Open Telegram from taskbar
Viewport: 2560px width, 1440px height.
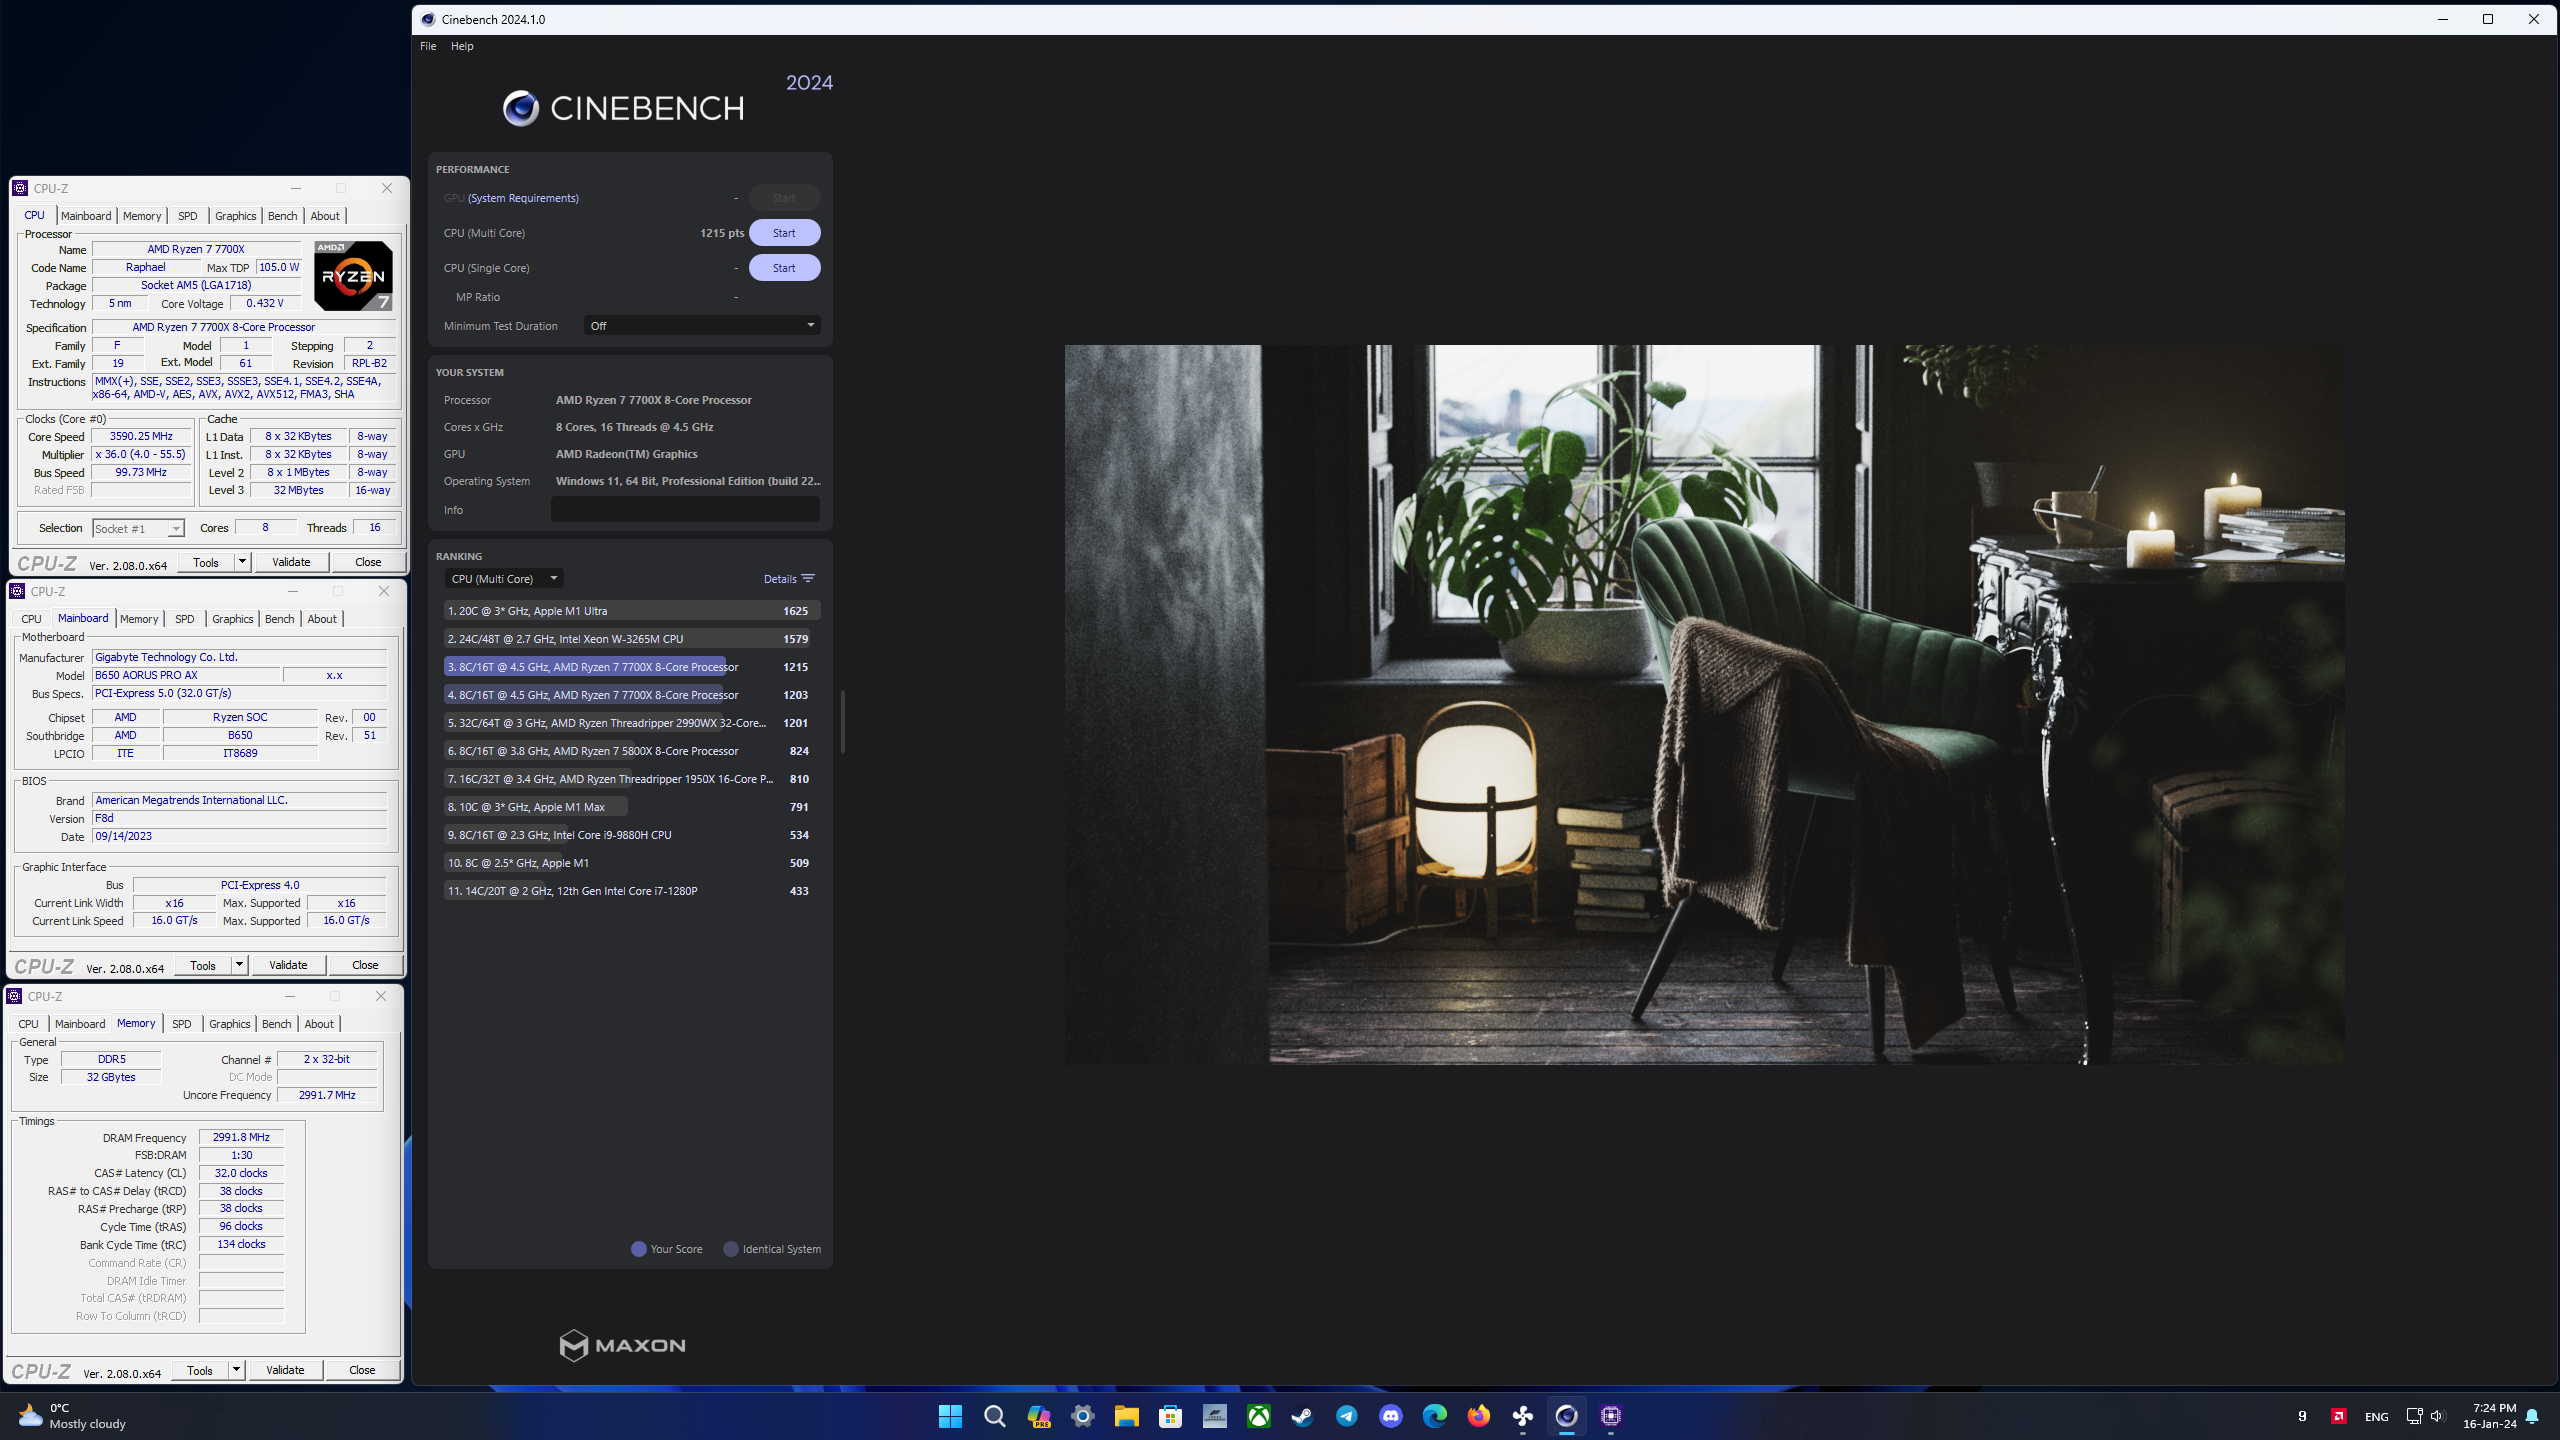coord(1346,1416)
